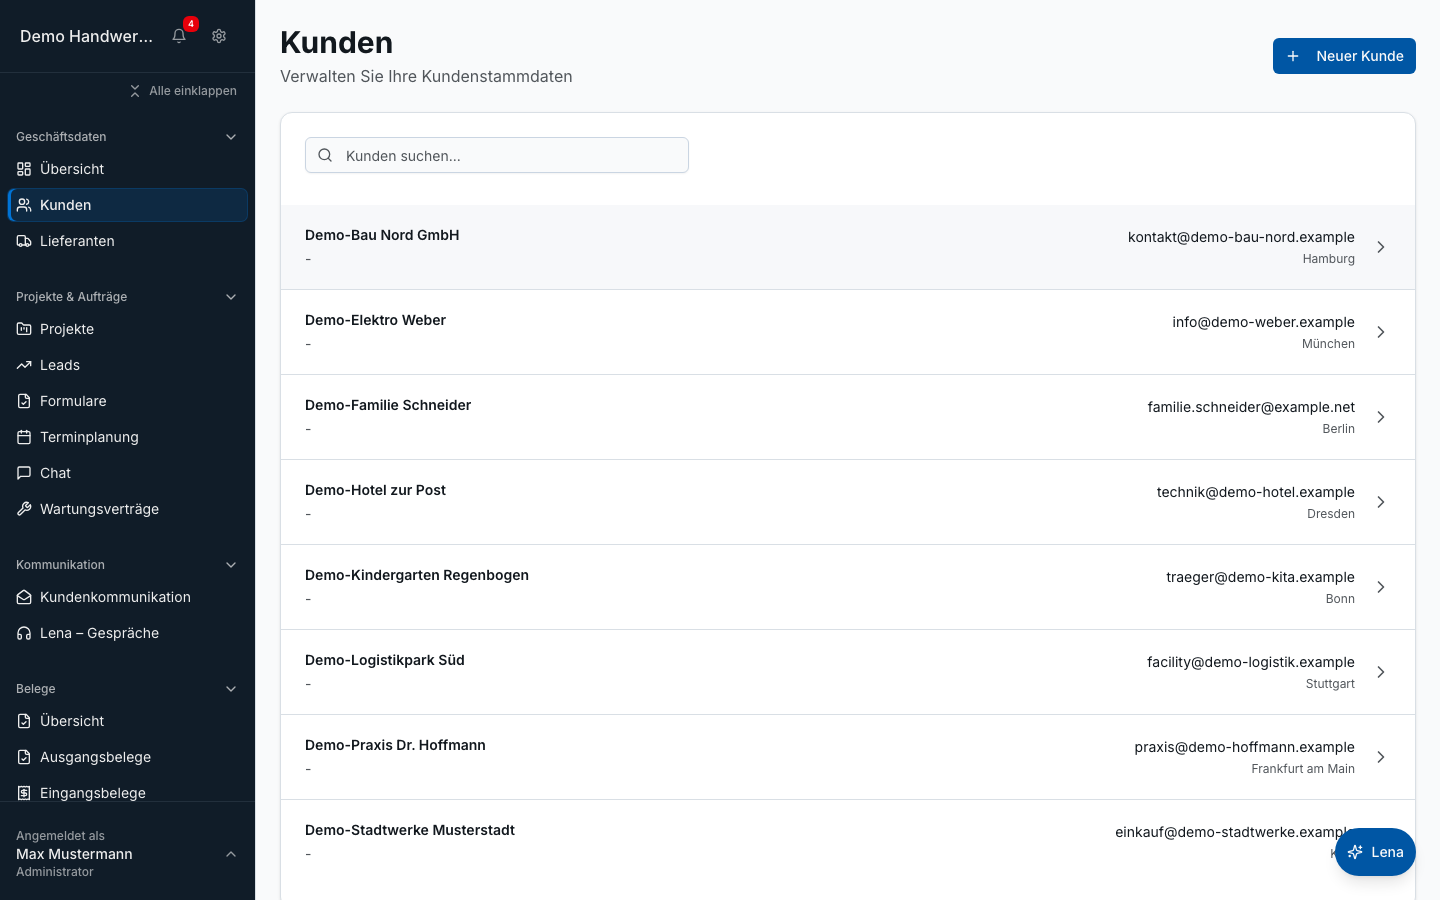This screenshot has width=1440, height=900.
Task: Collapse the Geschäftsdaten section
Action: coord(231,137)
